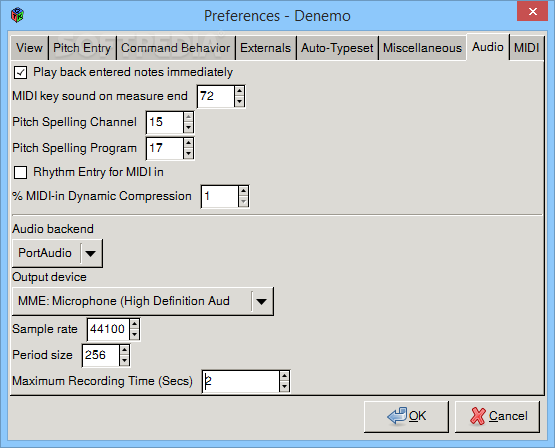Decrease Pitch Spelling Program value
555x448 pixels.
tap(188, 154)
